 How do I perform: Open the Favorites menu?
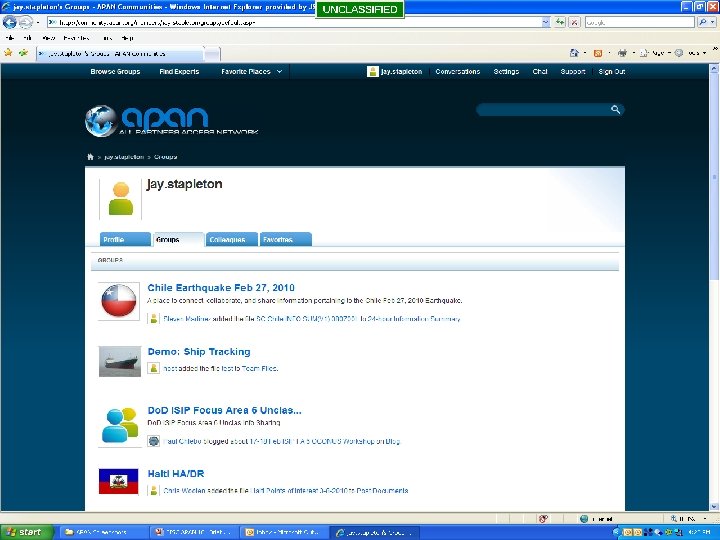pos(76,38)
